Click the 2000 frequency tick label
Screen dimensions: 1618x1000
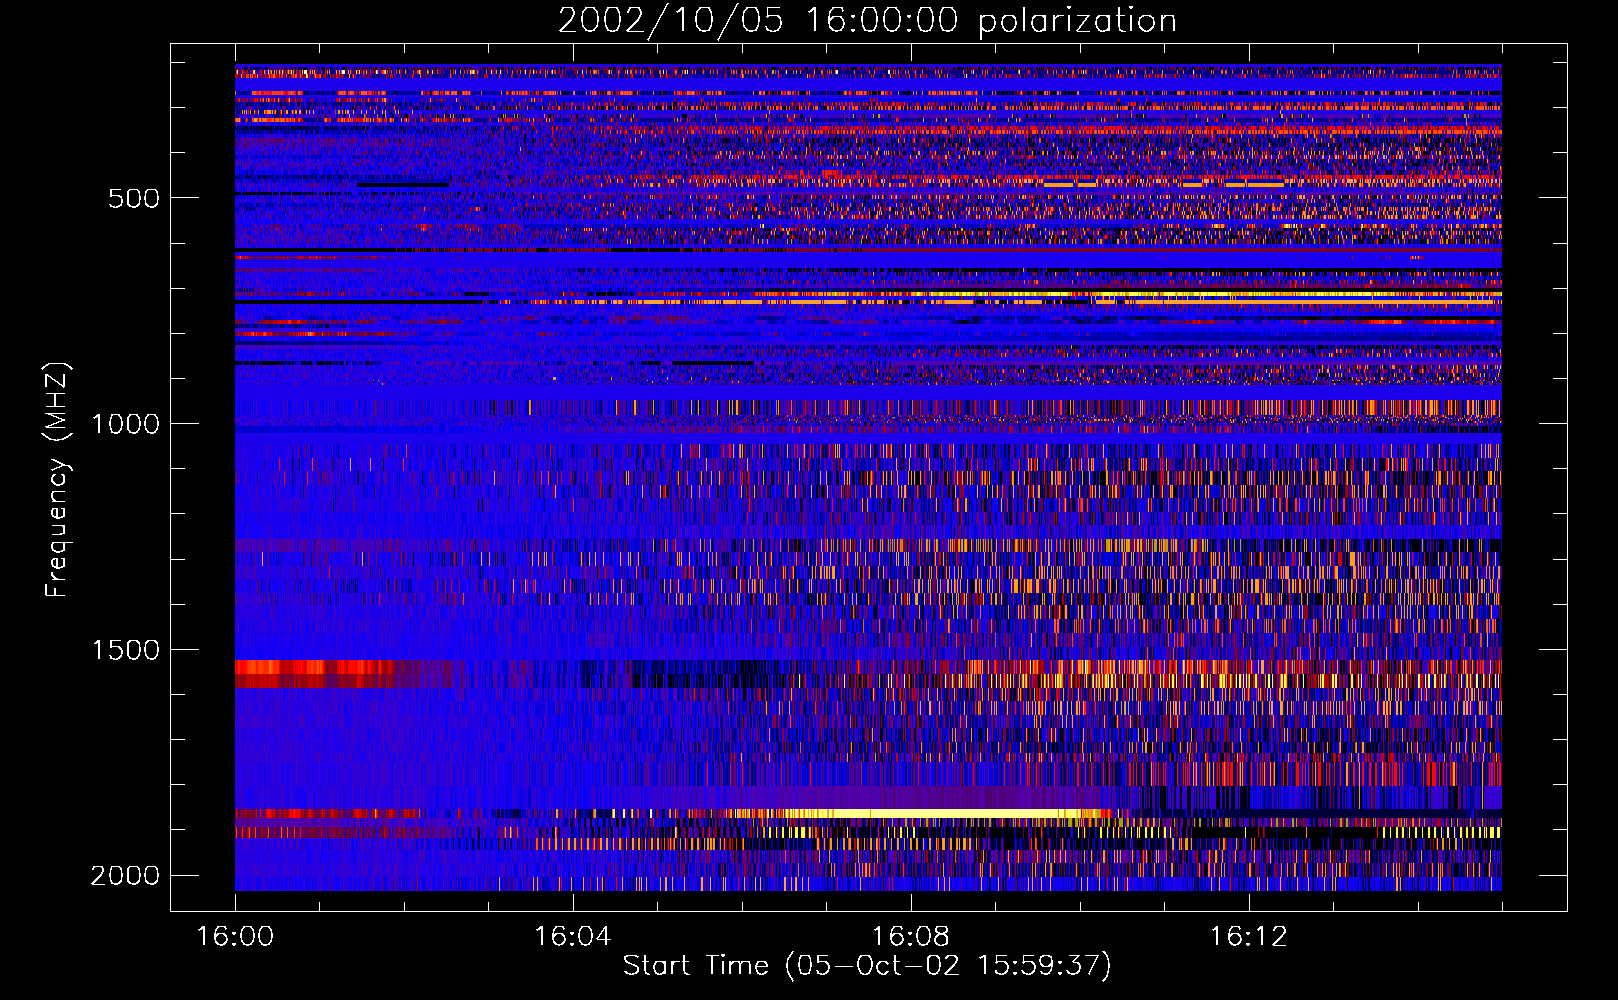click(125, 876)
